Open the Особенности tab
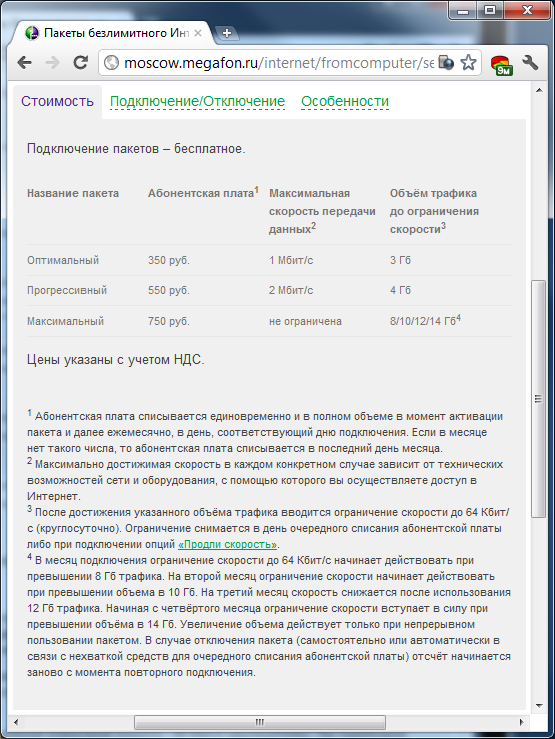555x739 pixels. coord(345,101)
